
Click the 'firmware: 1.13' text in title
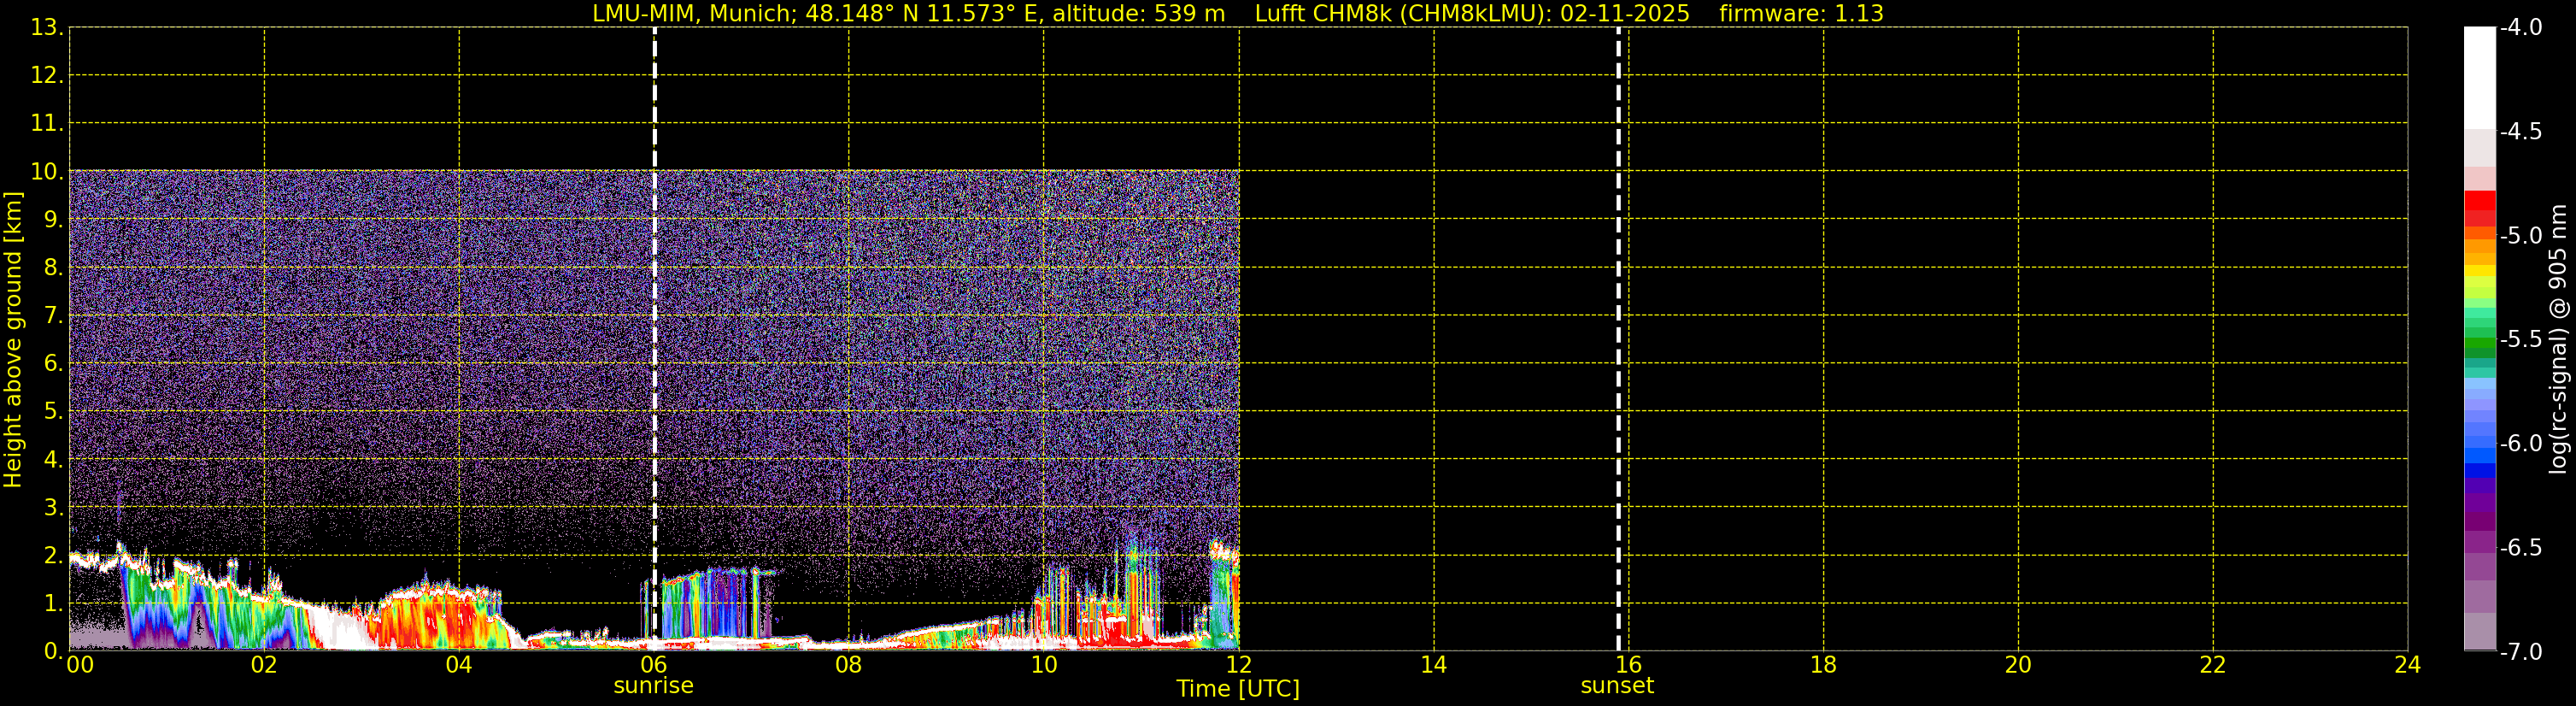coord(1801,13)
